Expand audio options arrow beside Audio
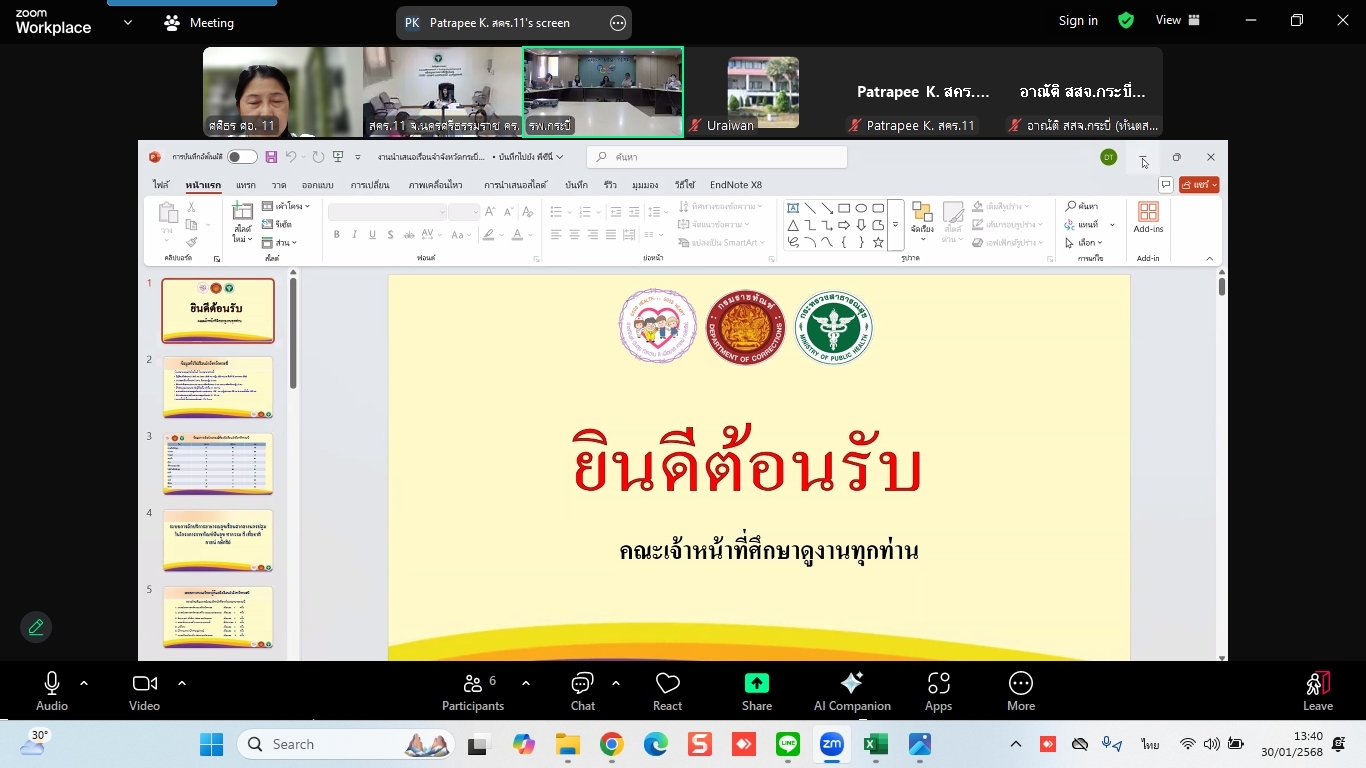The image size is (1366, 768). [84, 683]
